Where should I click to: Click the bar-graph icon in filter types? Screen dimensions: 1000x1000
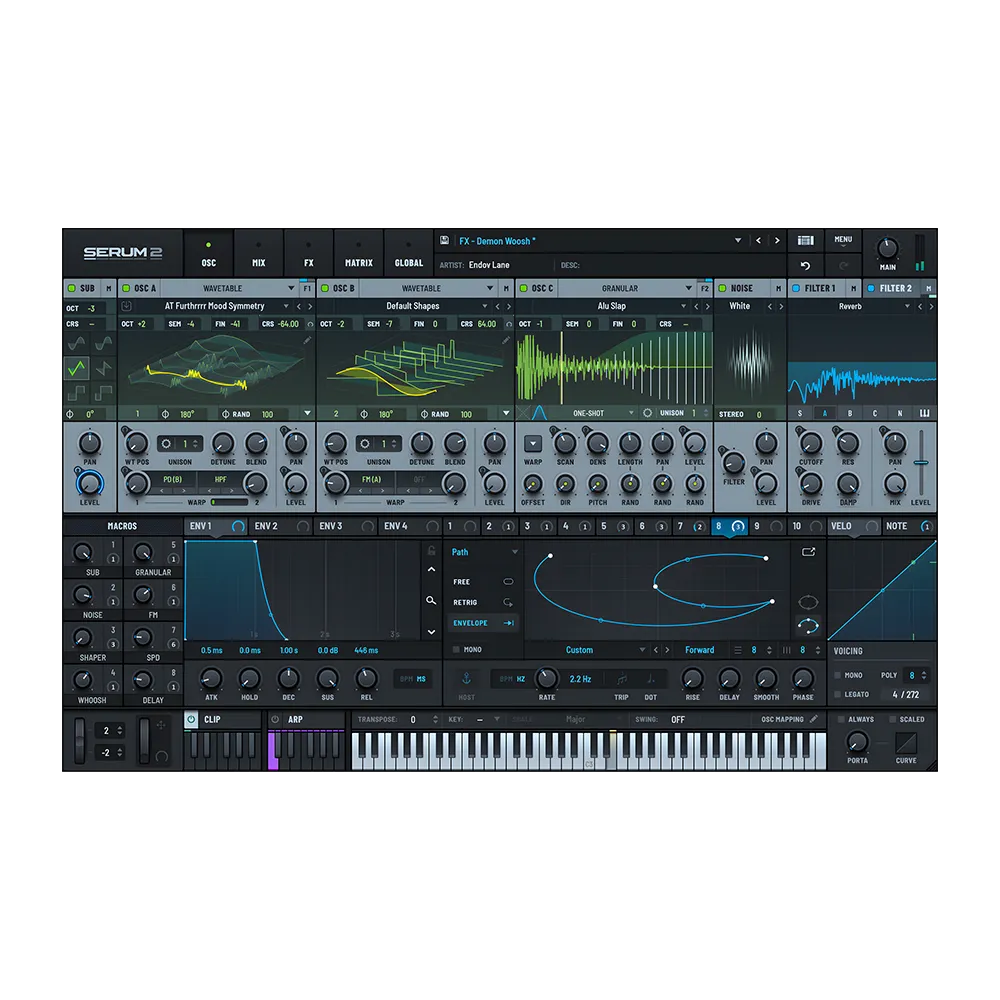pyautogui.click(x=924, y=413)
